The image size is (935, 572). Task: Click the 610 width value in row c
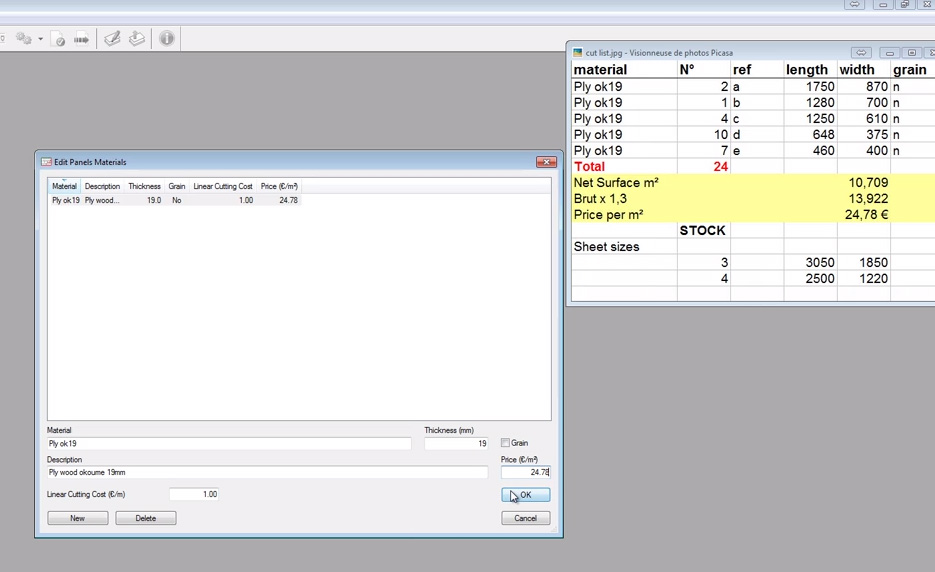coord(877,119)
